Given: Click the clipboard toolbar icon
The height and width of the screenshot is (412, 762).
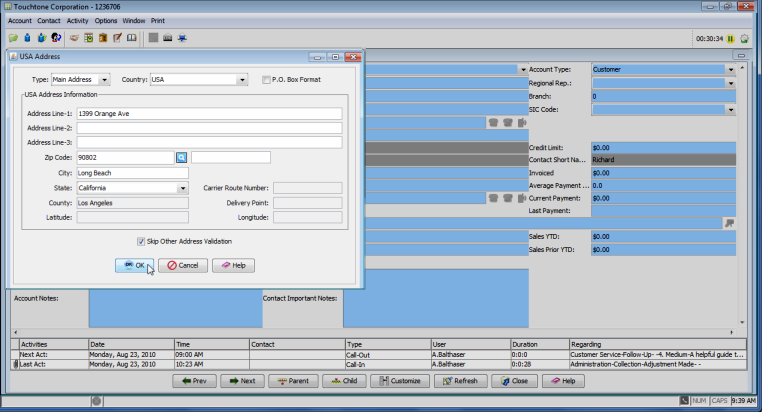Looking at the screenshot, I should coord(103,38).
